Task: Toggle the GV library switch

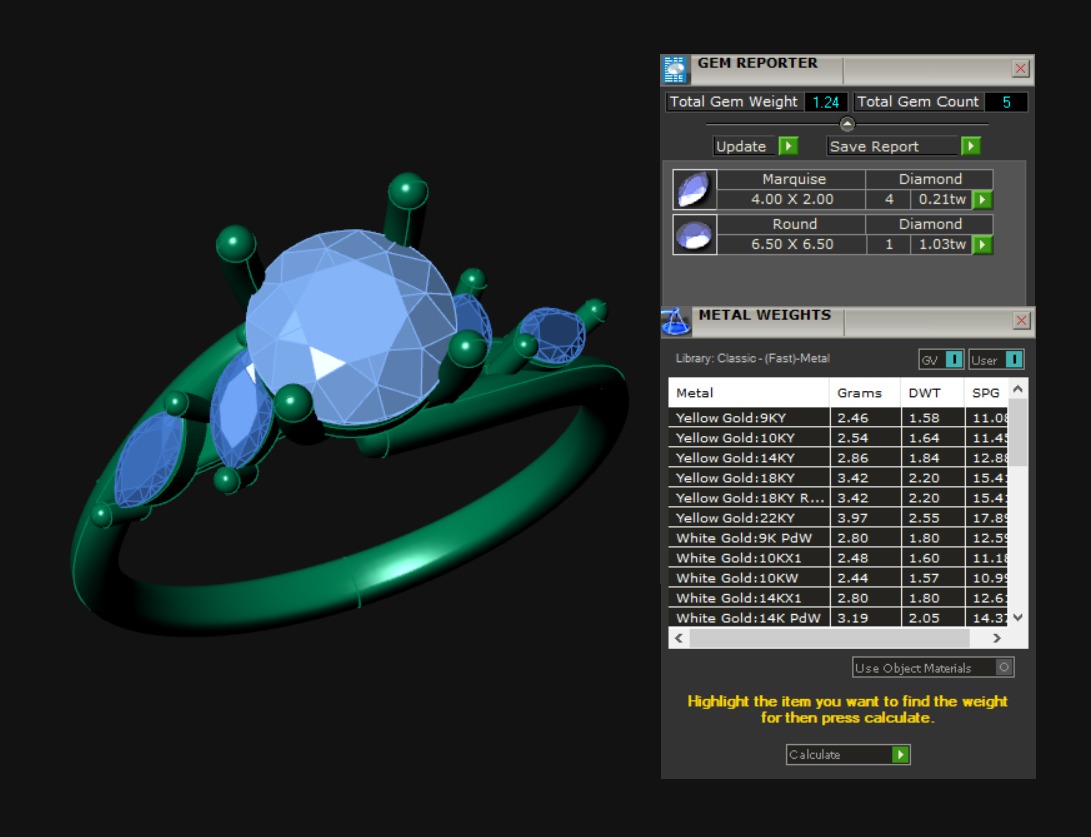Action: pyautogui.click(x=954, y=359)
